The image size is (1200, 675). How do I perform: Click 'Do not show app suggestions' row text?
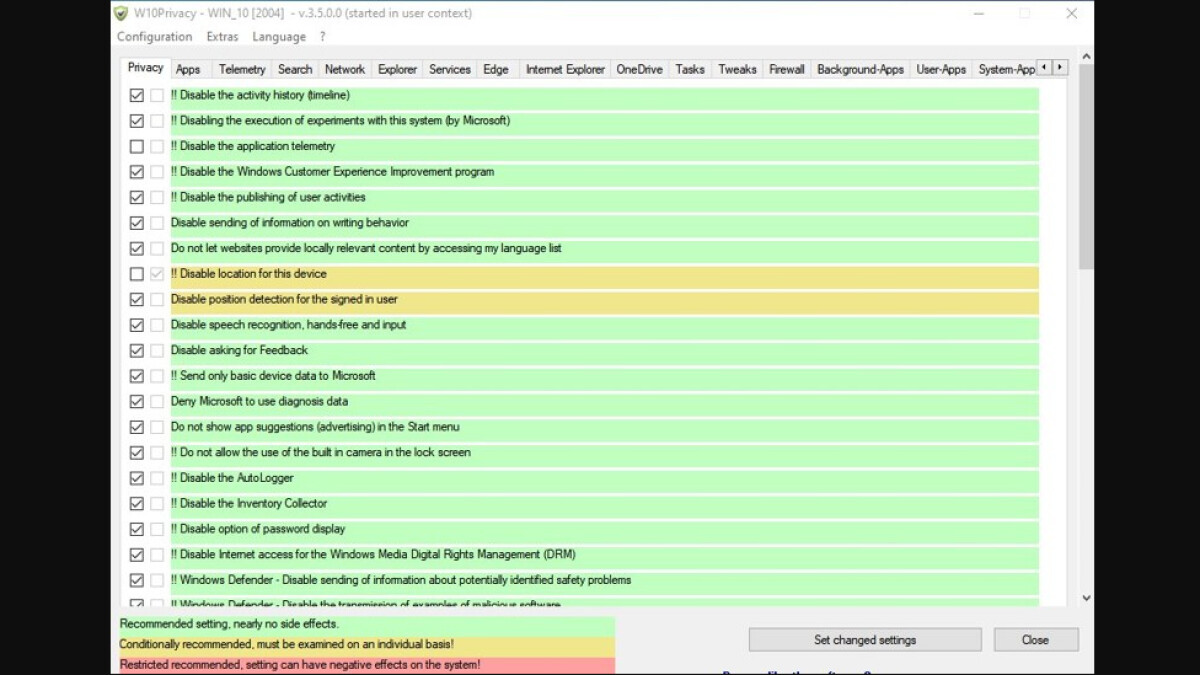tap(315, 427)
